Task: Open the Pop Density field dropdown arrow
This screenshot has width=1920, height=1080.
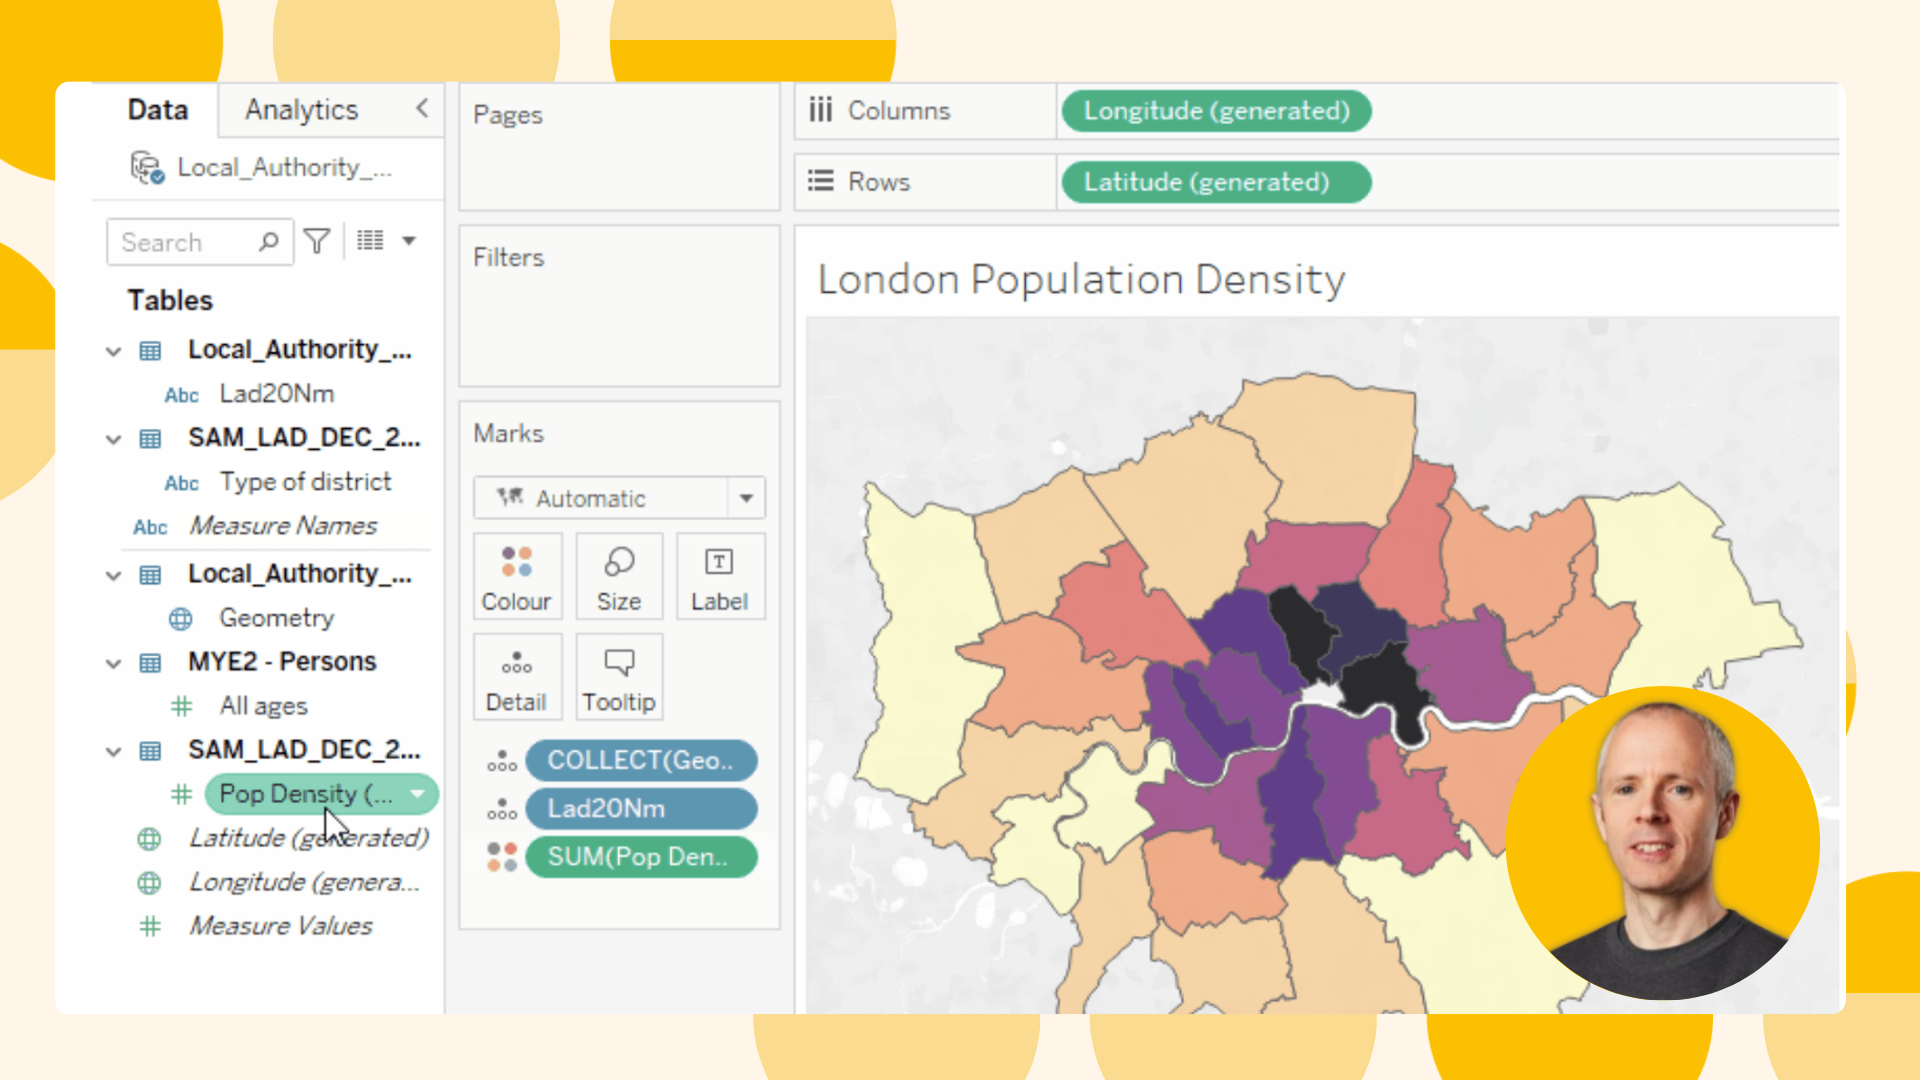Action: point(418,794)
